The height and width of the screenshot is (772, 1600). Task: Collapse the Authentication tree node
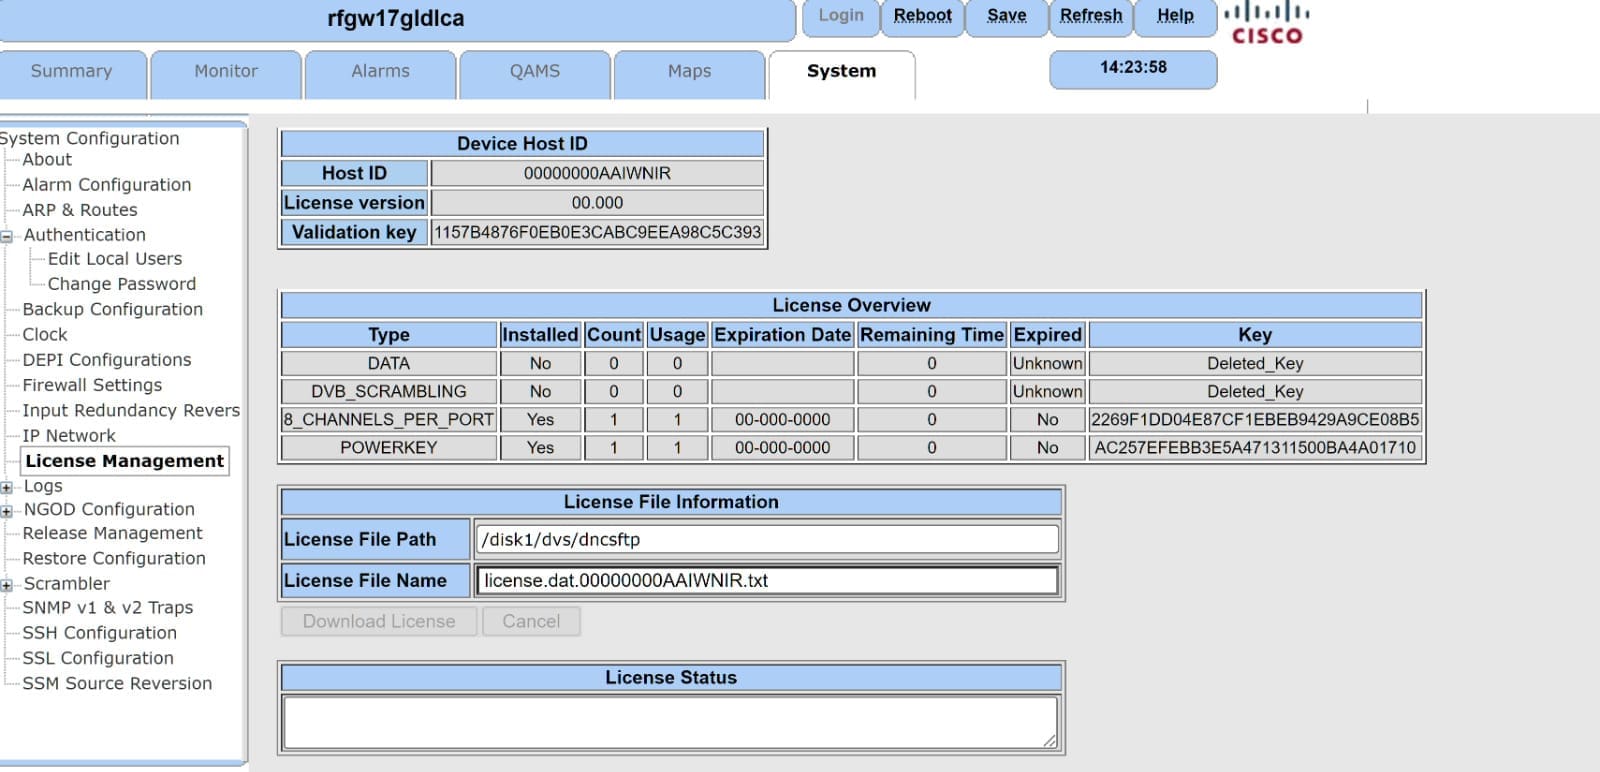coord(7,237)
